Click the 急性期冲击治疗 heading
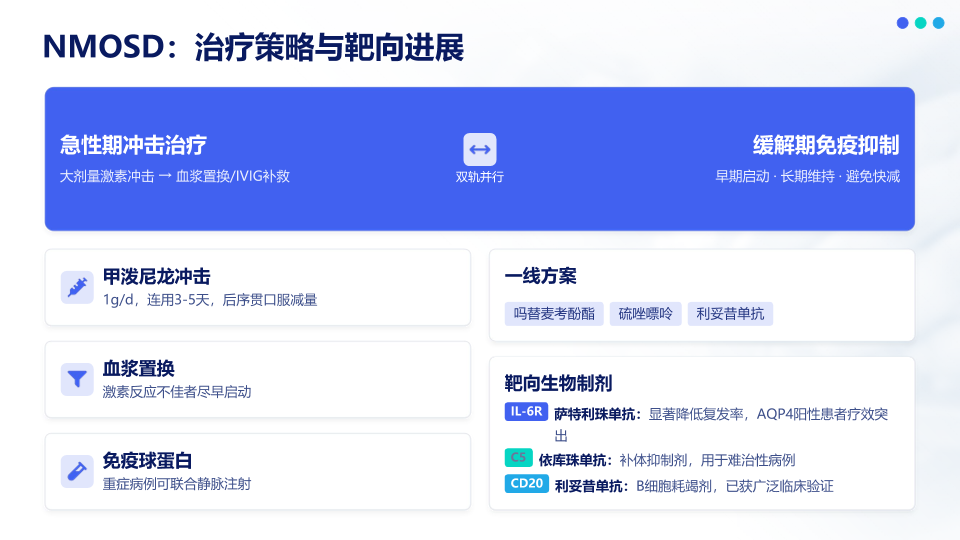 (x=133, y=145)
